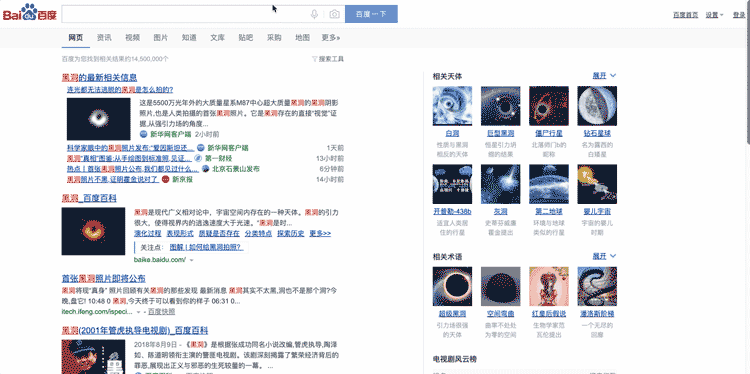Click the 百度百科 black hole thumbnail
The width and height of the screenshot is (750, 374).
[93, 231]
